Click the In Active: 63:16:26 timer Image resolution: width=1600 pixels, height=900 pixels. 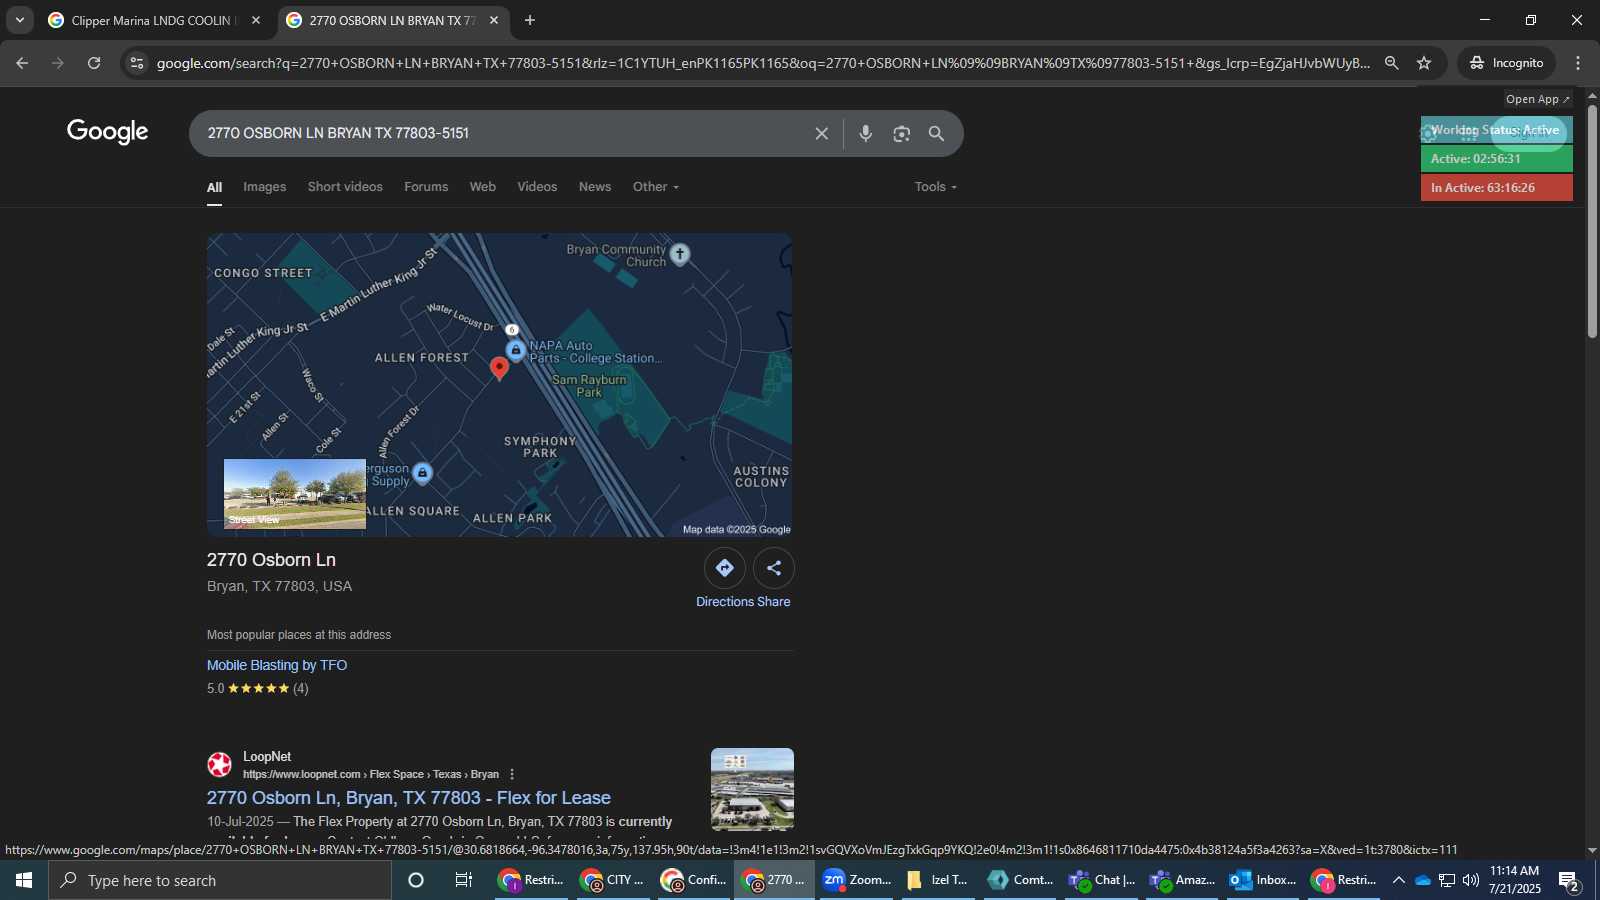coord(1497,188)
